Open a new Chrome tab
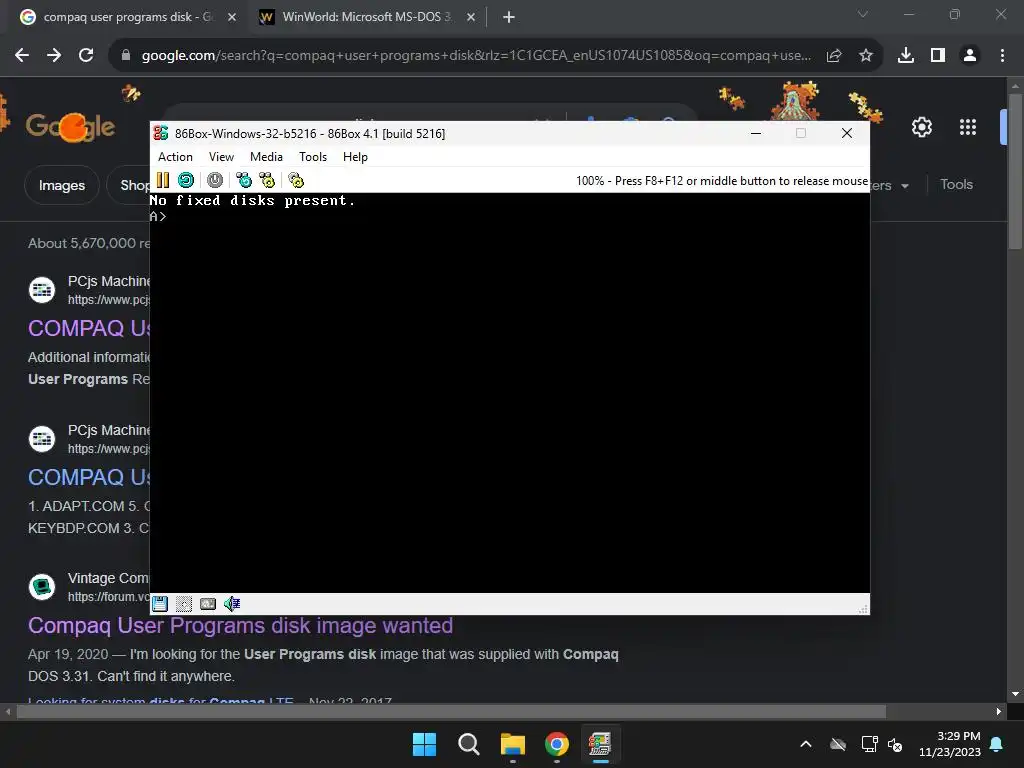The width and height of the screenshot is (1024, 768). tap(509, 17)
